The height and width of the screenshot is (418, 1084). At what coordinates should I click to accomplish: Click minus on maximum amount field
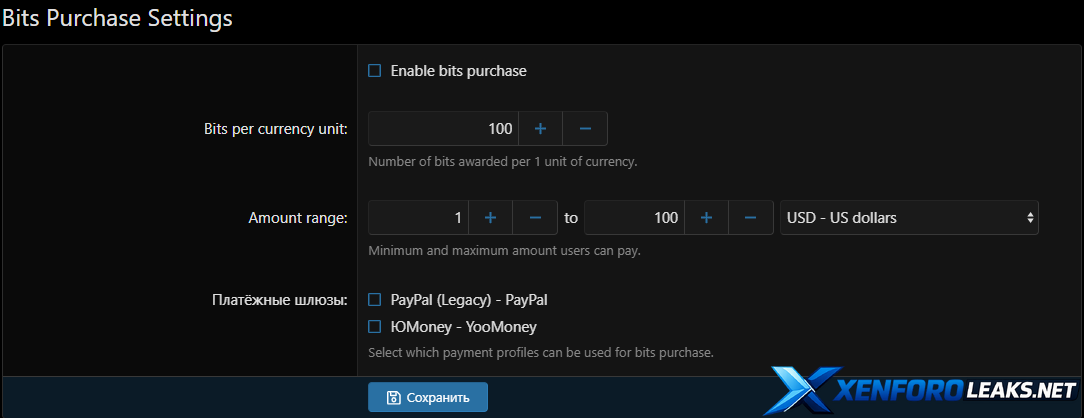[x=751, y=218]
